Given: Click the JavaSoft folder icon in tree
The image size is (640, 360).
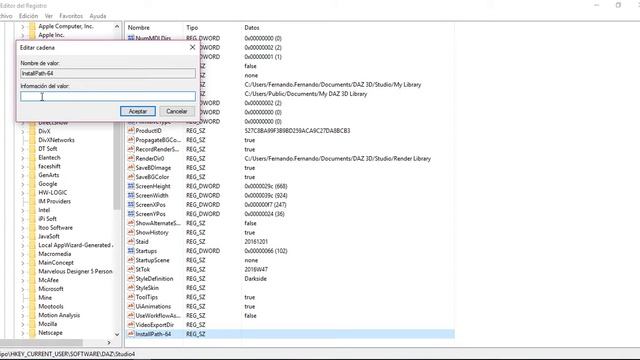Looking at the screenshot, I should coord(33,236).
